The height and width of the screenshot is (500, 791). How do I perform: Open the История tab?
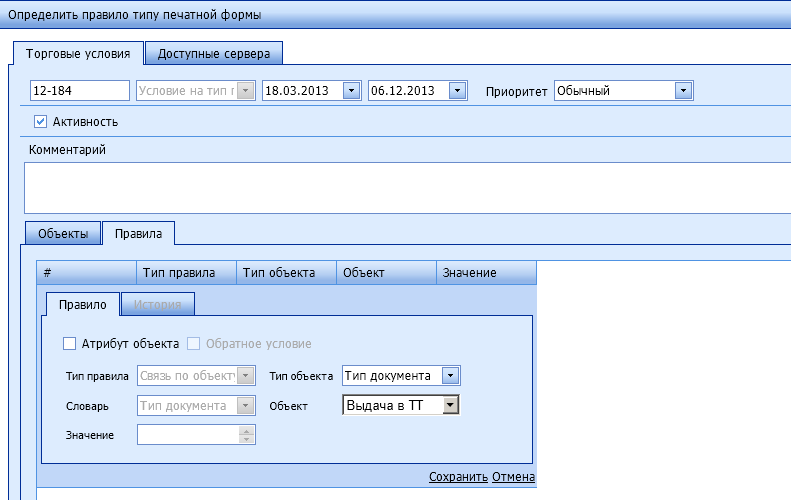(158, 304)
